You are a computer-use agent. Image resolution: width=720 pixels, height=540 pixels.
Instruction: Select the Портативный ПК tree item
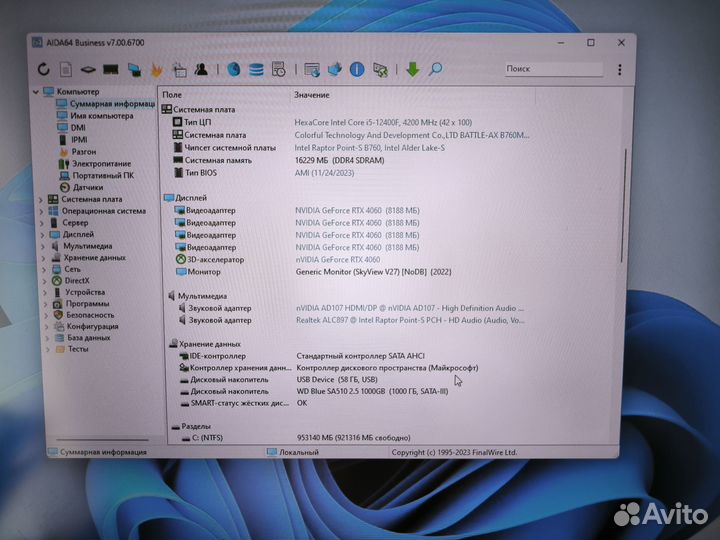97,175
